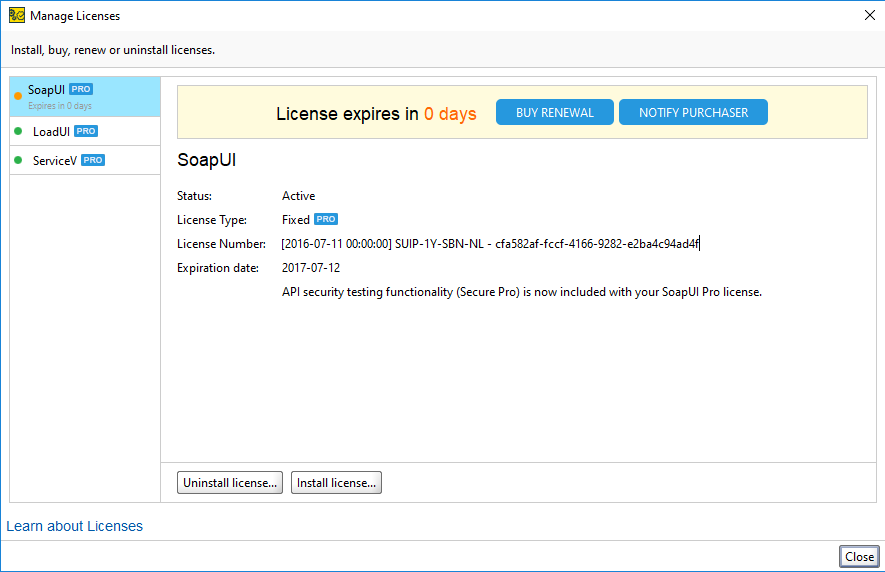The image size is (885, 572).
Task: Click the NOTIFY PURCHASER button
Action: point(693,112)
